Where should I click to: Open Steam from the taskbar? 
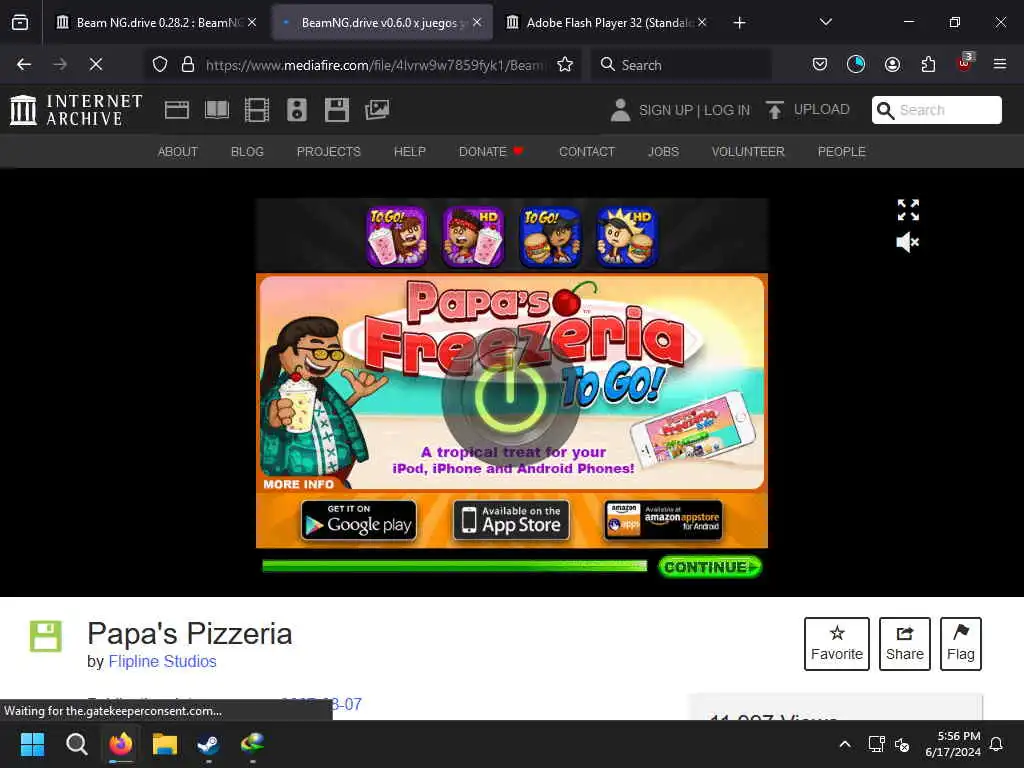coord(208,744)
